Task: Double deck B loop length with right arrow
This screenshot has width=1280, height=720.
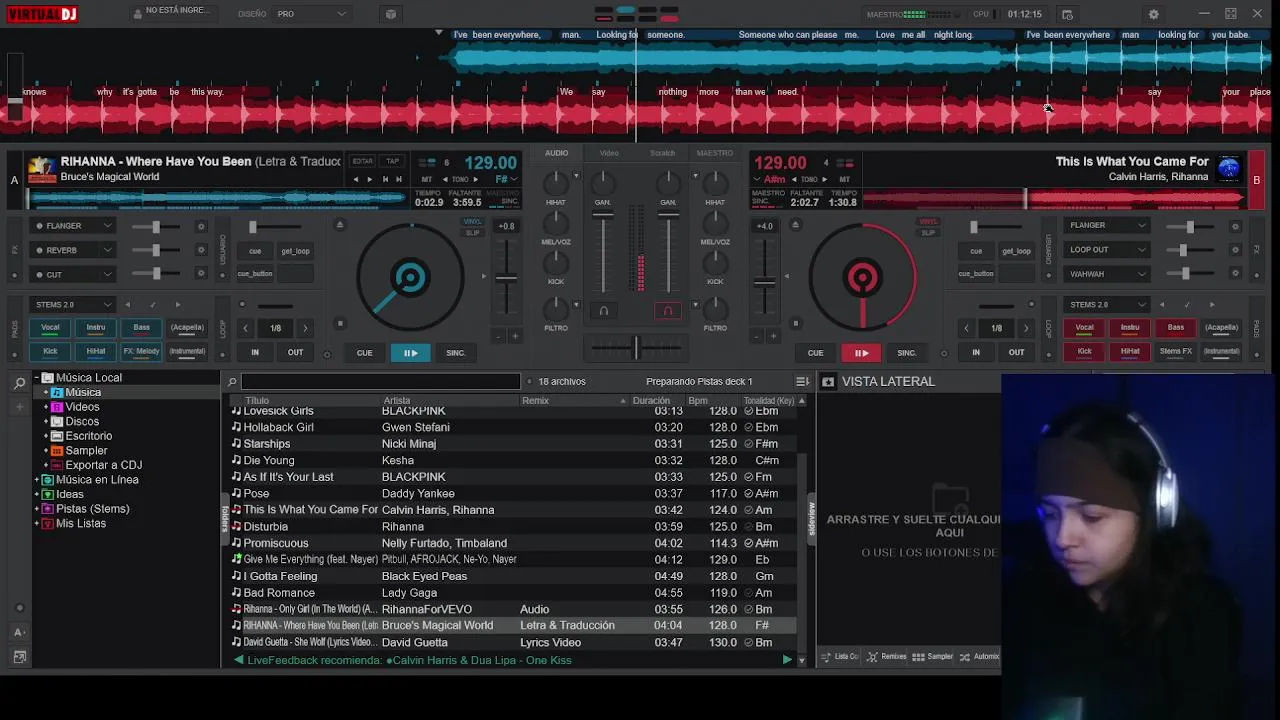Action: click(x=1025, y=328)
